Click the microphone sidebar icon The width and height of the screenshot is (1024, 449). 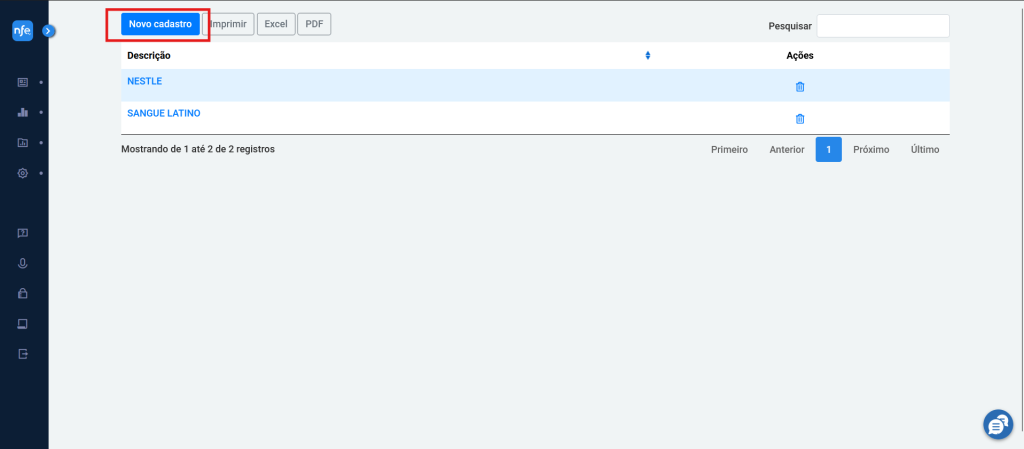23,263
